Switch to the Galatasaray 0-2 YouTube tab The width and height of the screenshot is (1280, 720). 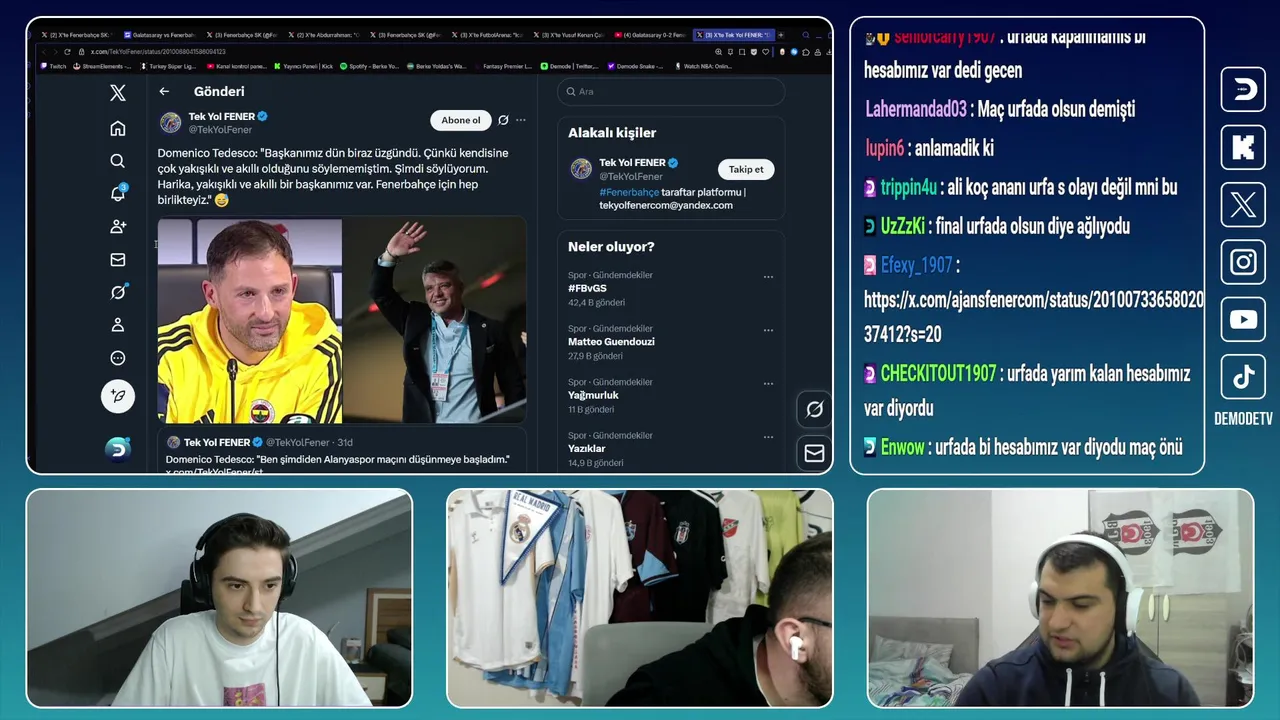651,35
